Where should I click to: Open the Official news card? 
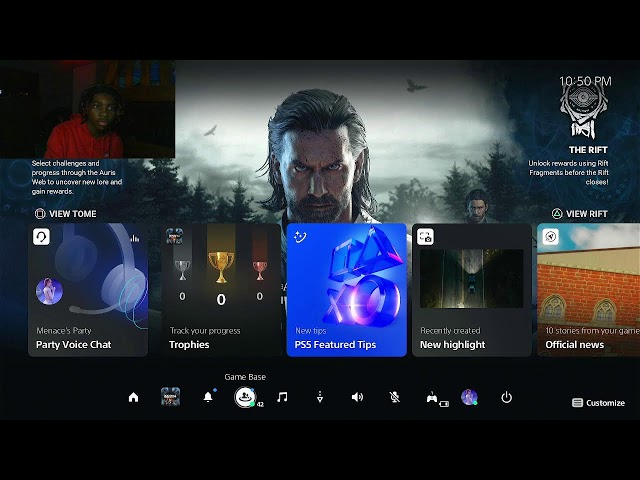[x=589, y=290]
